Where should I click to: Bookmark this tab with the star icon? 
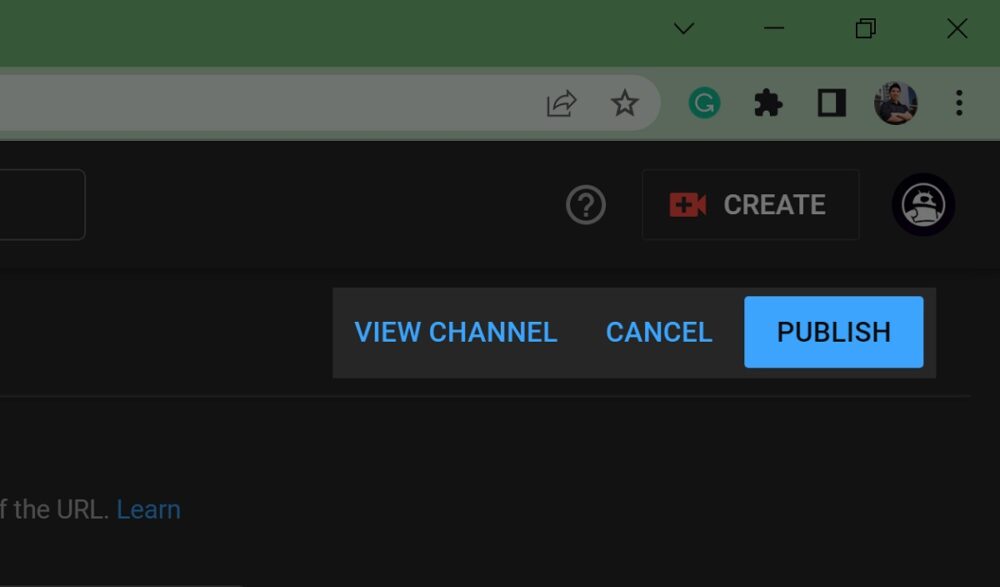[625, 103]
